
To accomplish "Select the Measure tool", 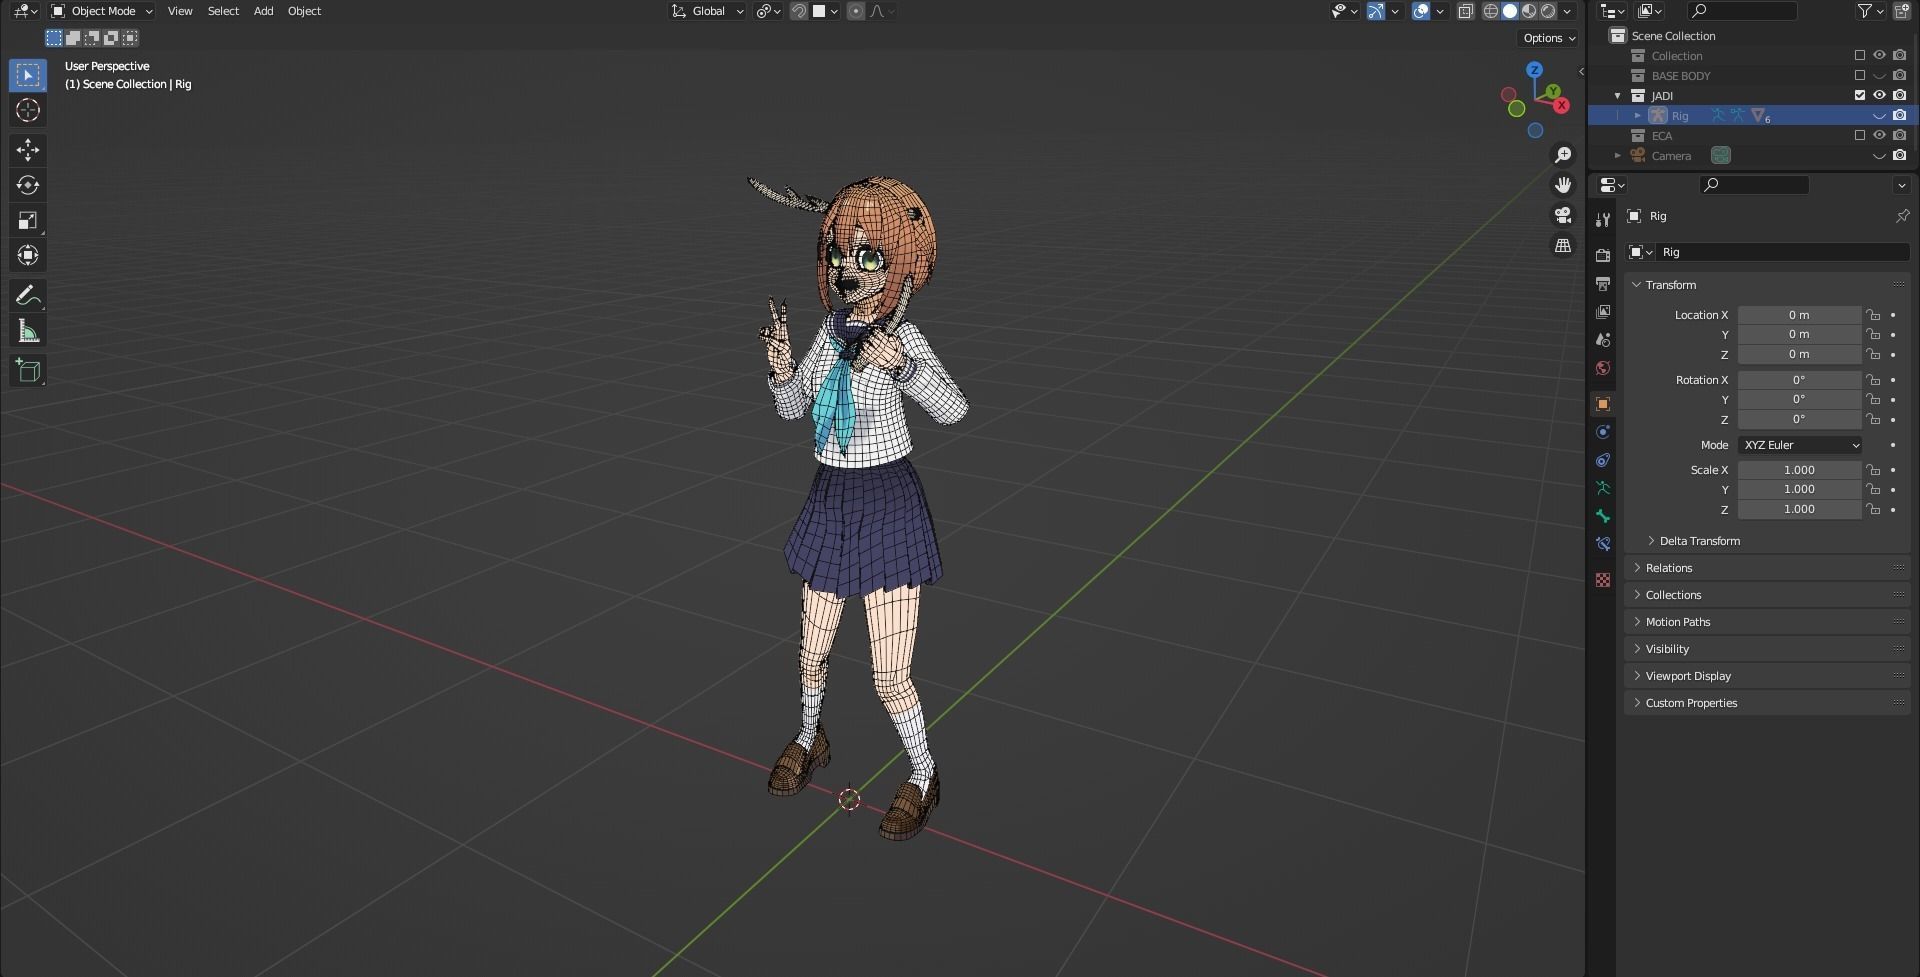I will click(x=28, y=331).
